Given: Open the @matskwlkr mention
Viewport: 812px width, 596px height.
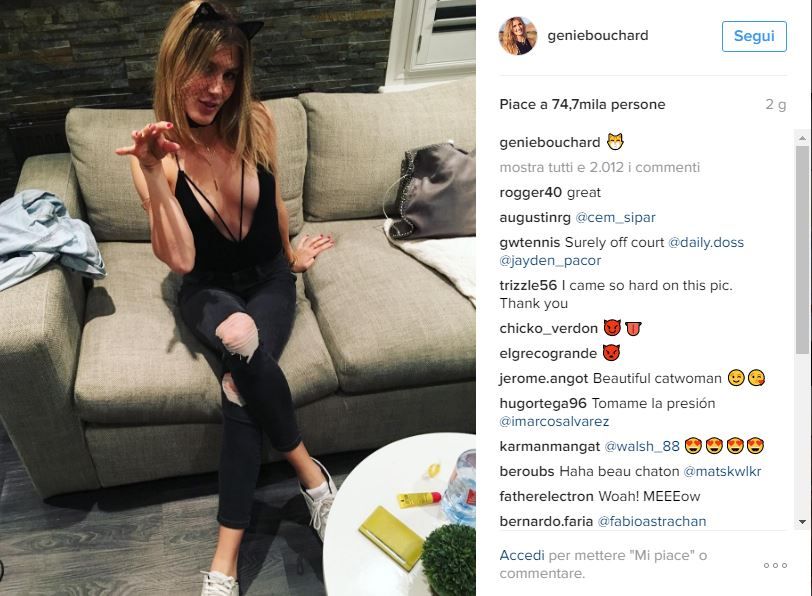Looking at the screenshot, I should pyautogui.click(x=722, y=471).
